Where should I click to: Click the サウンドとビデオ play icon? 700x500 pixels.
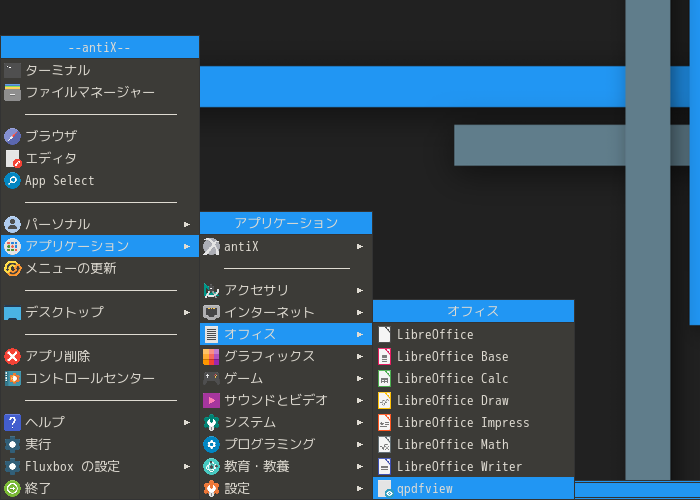click(x=211, y=400)
